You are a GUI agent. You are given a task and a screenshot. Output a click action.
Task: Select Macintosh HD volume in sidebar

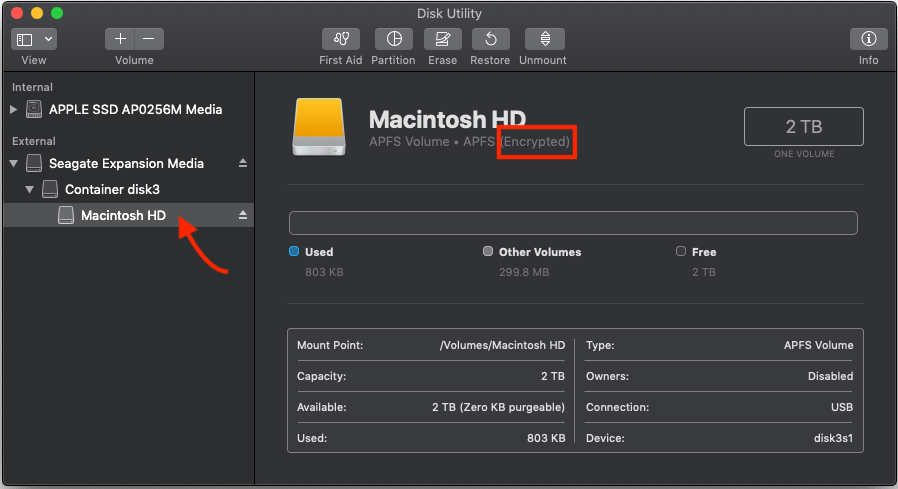click(x=128, y=215)
